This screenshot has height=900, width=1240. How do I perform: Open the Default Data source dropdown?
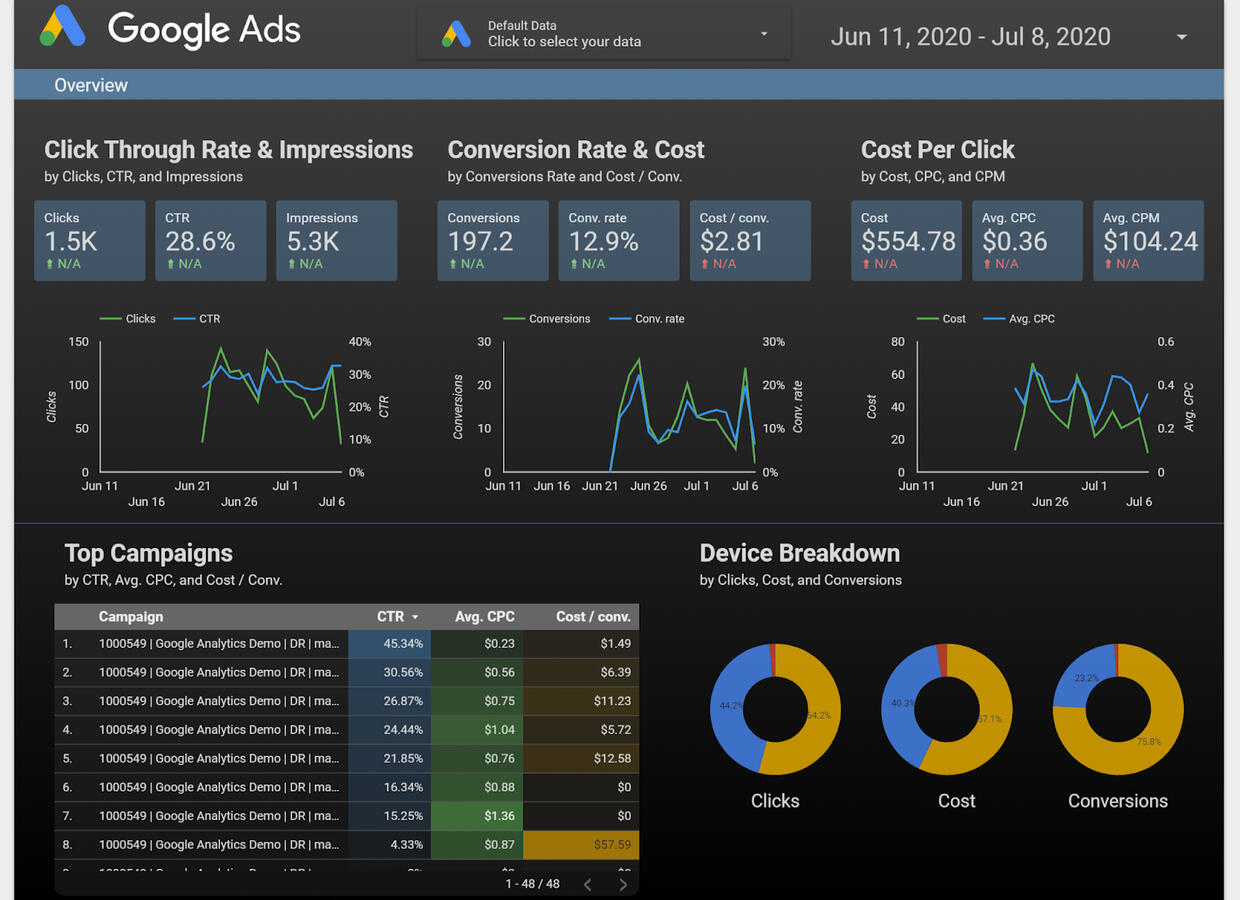(764, 34)
